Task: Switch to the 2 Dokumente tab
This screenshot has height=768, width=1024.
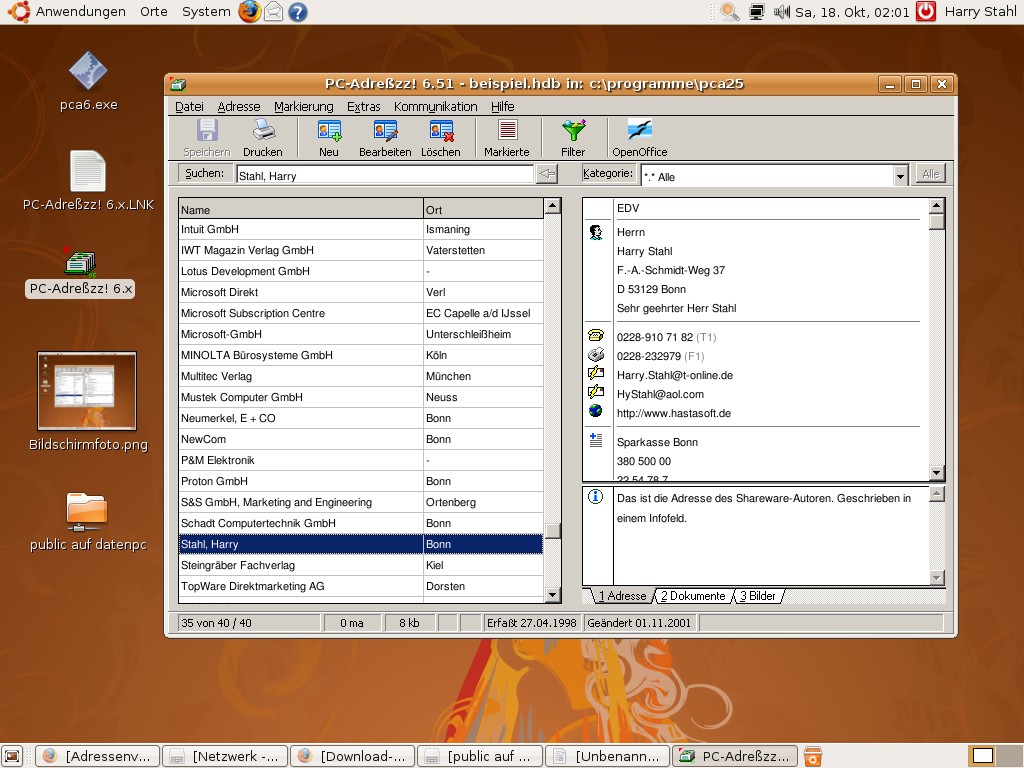Action: (692, 596)
